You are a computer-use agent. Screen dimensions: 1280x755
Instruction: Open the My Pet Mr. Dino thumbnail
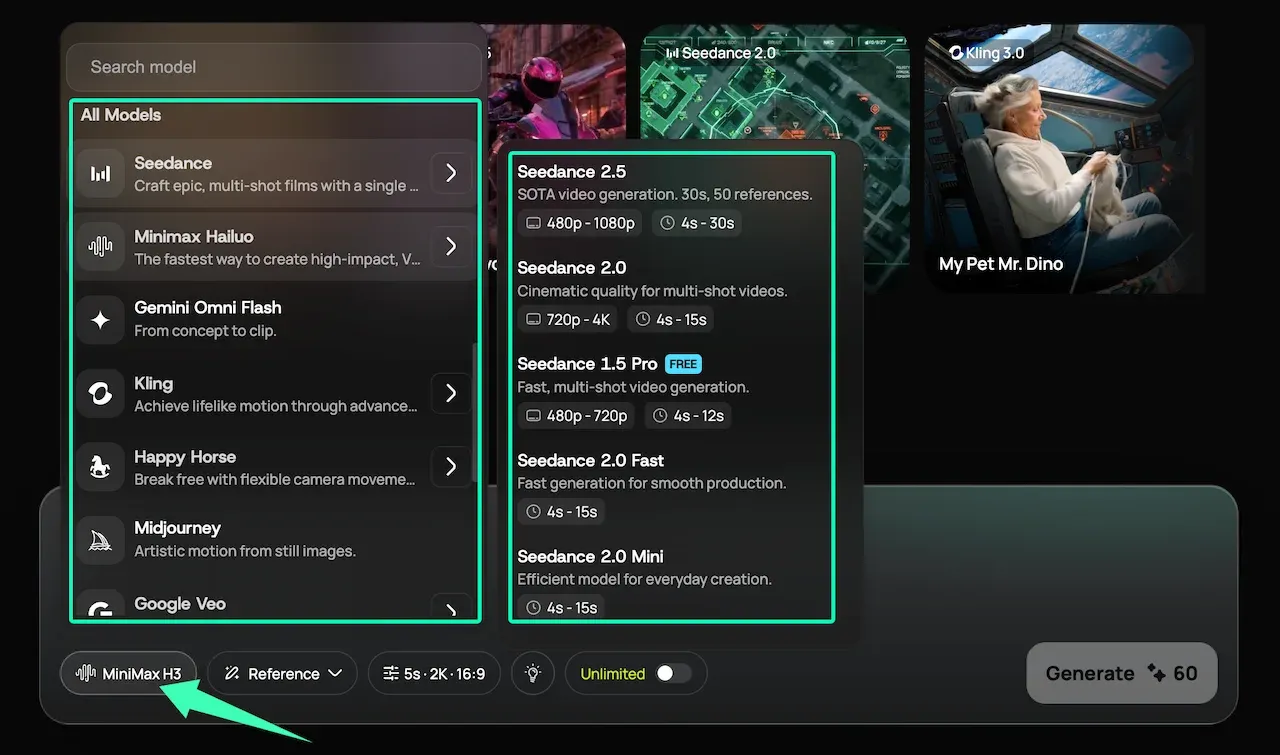1059,158
